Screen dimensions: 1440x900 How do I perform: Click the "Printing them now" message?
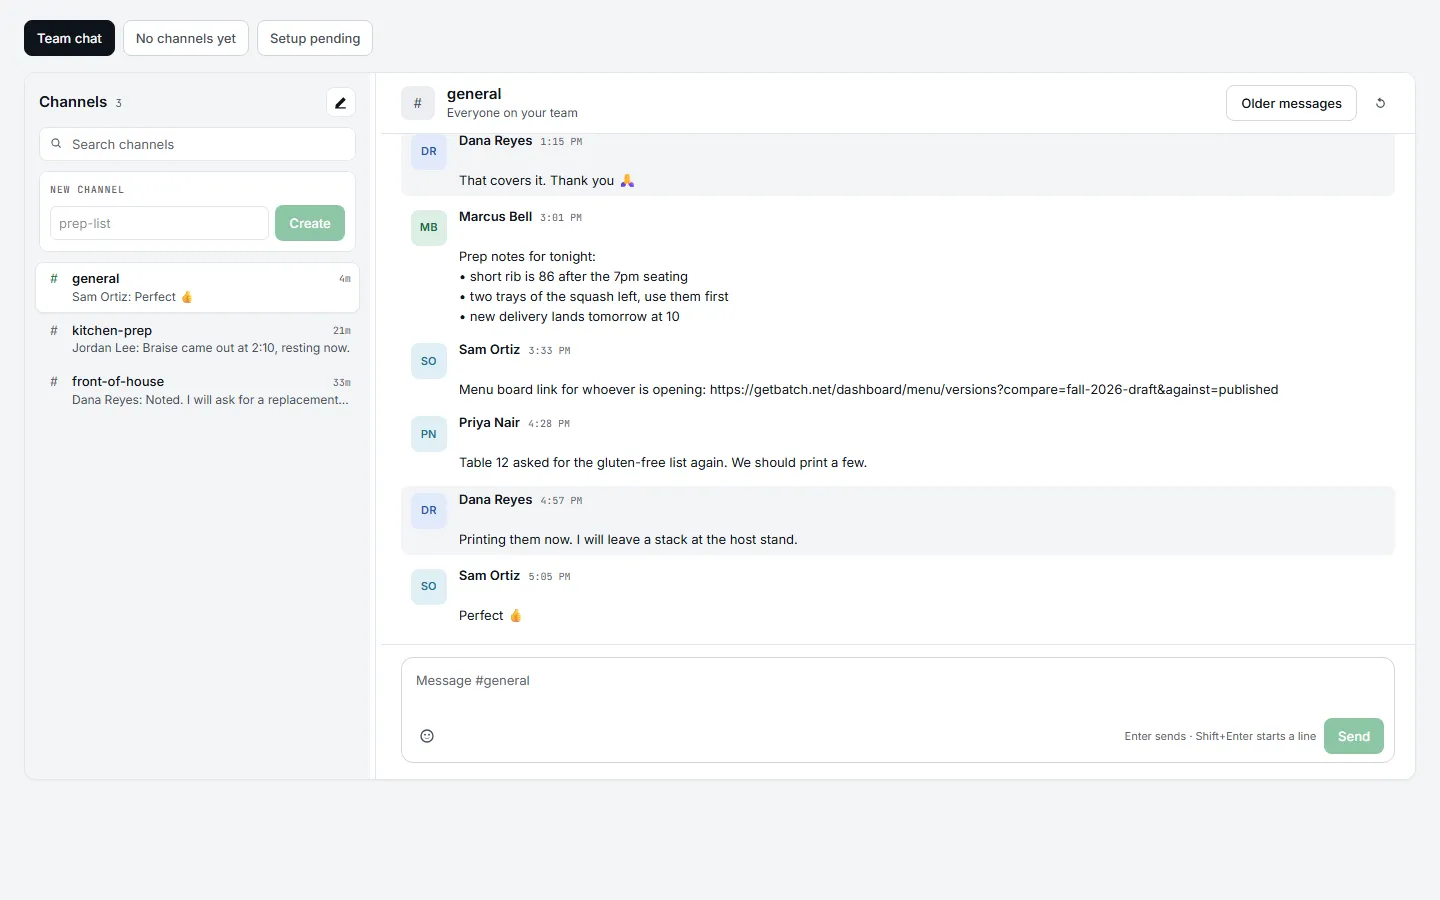(x=628, y=540)
